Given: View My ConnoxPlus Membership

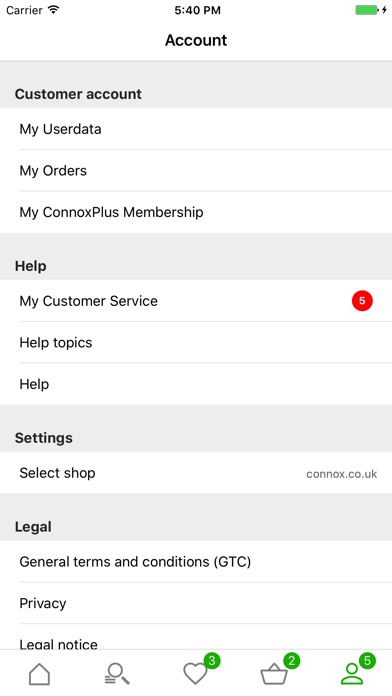Looking at the screenshot, I should [x=196, y=212].
